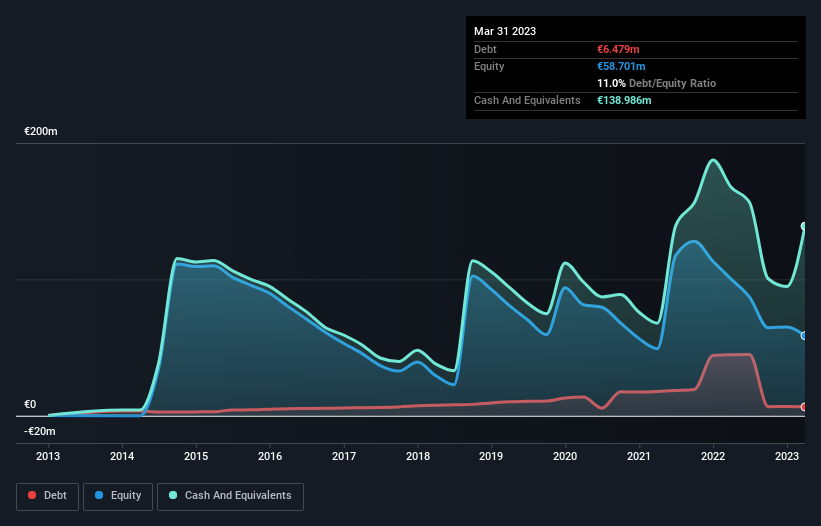Select the 2020 x-axis label
This screenshot has width=821, height=526.
565,456
